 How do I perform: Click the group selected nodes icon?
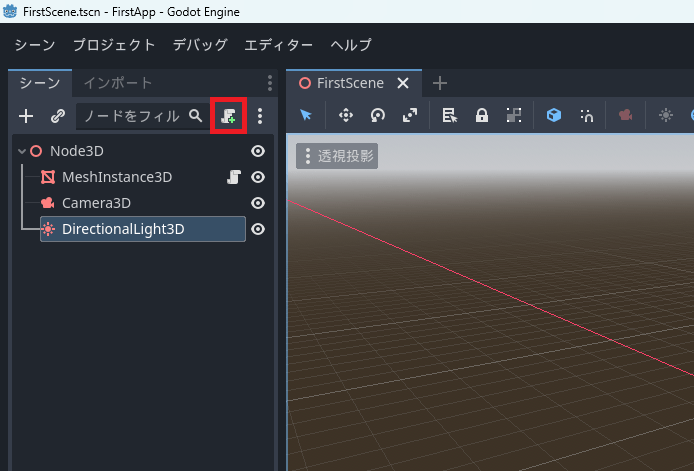(x=514, y=116)
